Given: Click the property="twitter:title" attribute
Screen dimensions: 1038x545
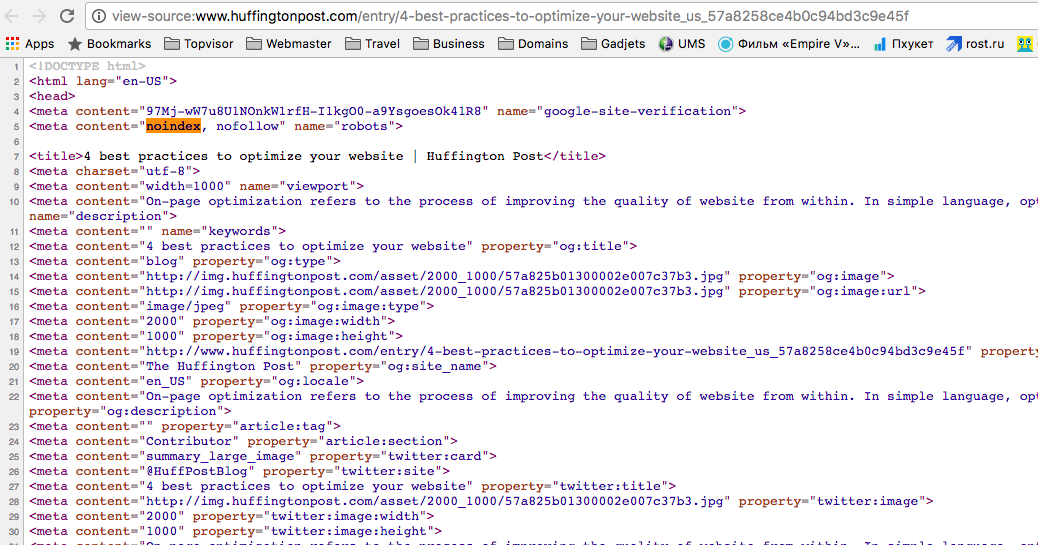Looking at the screenshot, I should click(575, 486).
